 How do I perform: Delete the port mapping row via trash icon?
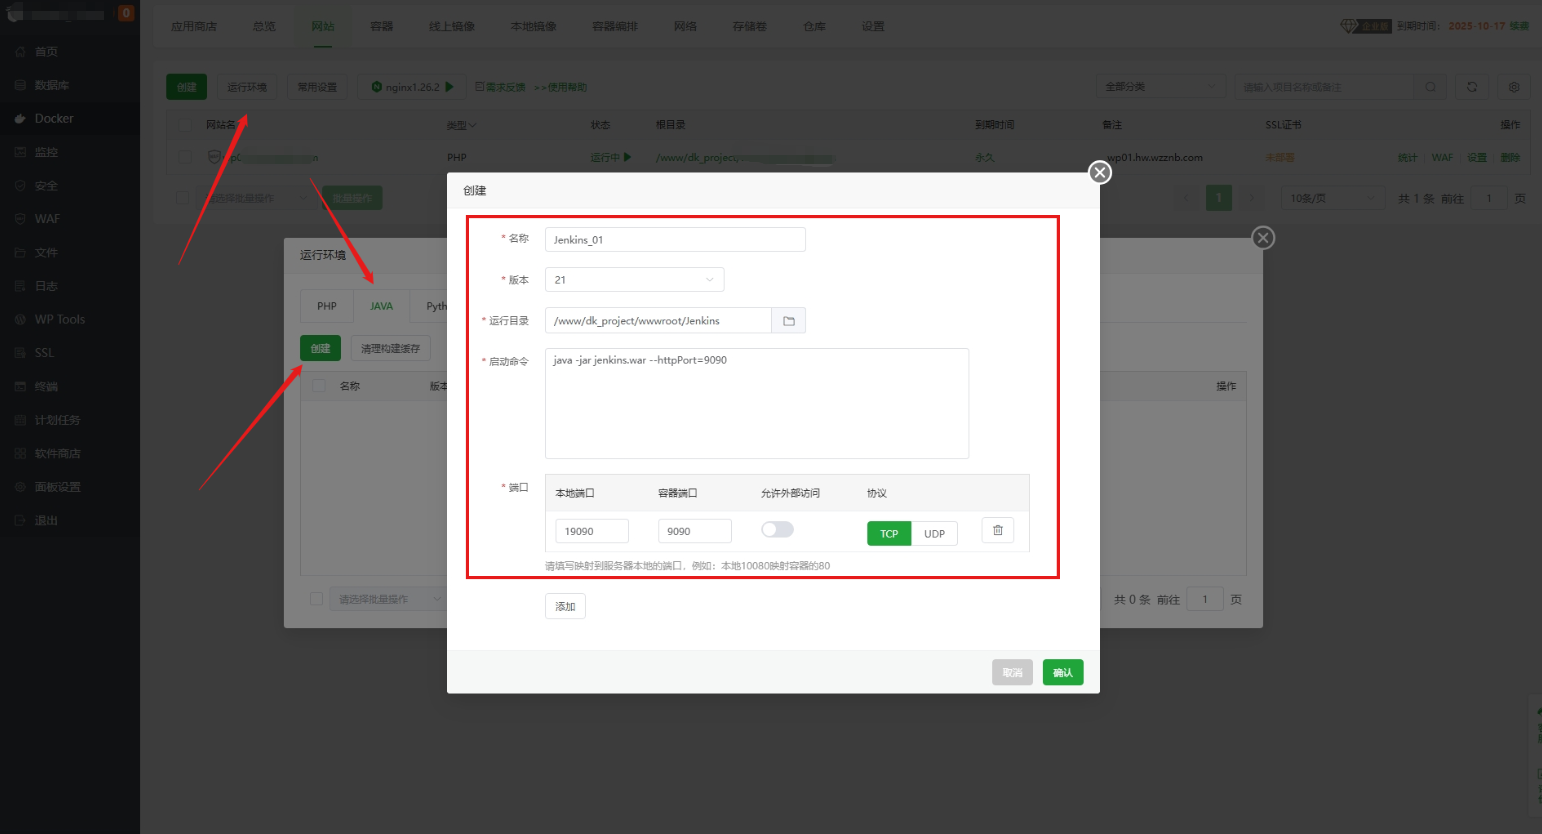click(x=997, y=531)
